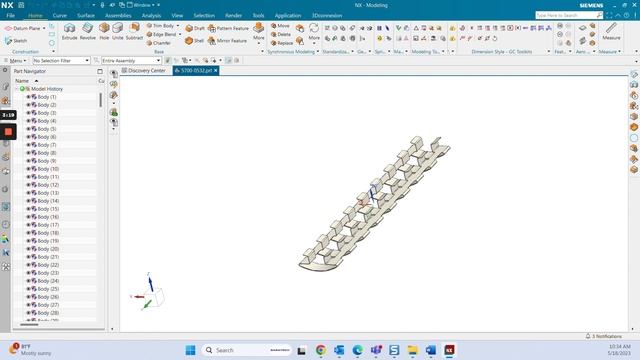Screen dimensions: 640x360
Task: Toggle visibility of Body (1)
Action: (x=29, y=97)
